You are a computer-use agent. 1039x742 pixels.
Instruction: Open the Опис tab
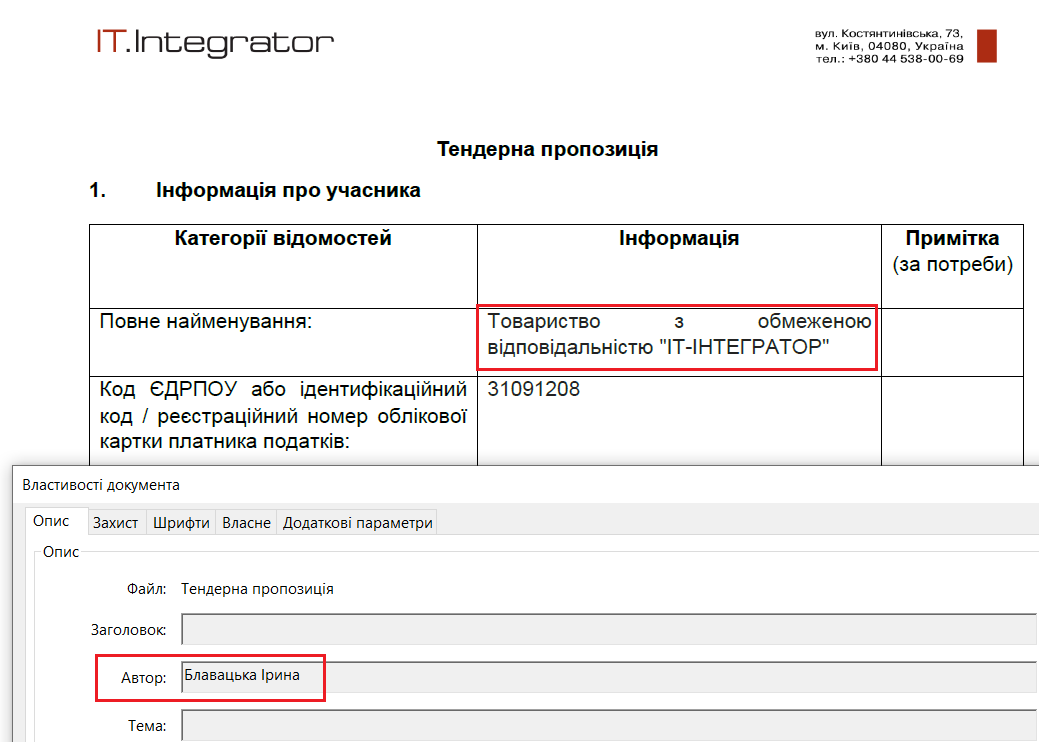click(x=51, y=522)
